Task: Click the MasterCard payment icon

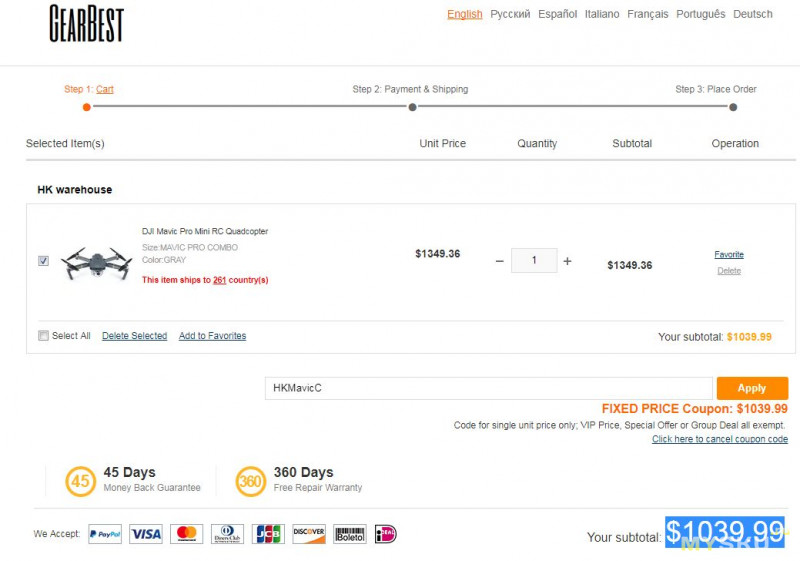Action: point(187,534)
